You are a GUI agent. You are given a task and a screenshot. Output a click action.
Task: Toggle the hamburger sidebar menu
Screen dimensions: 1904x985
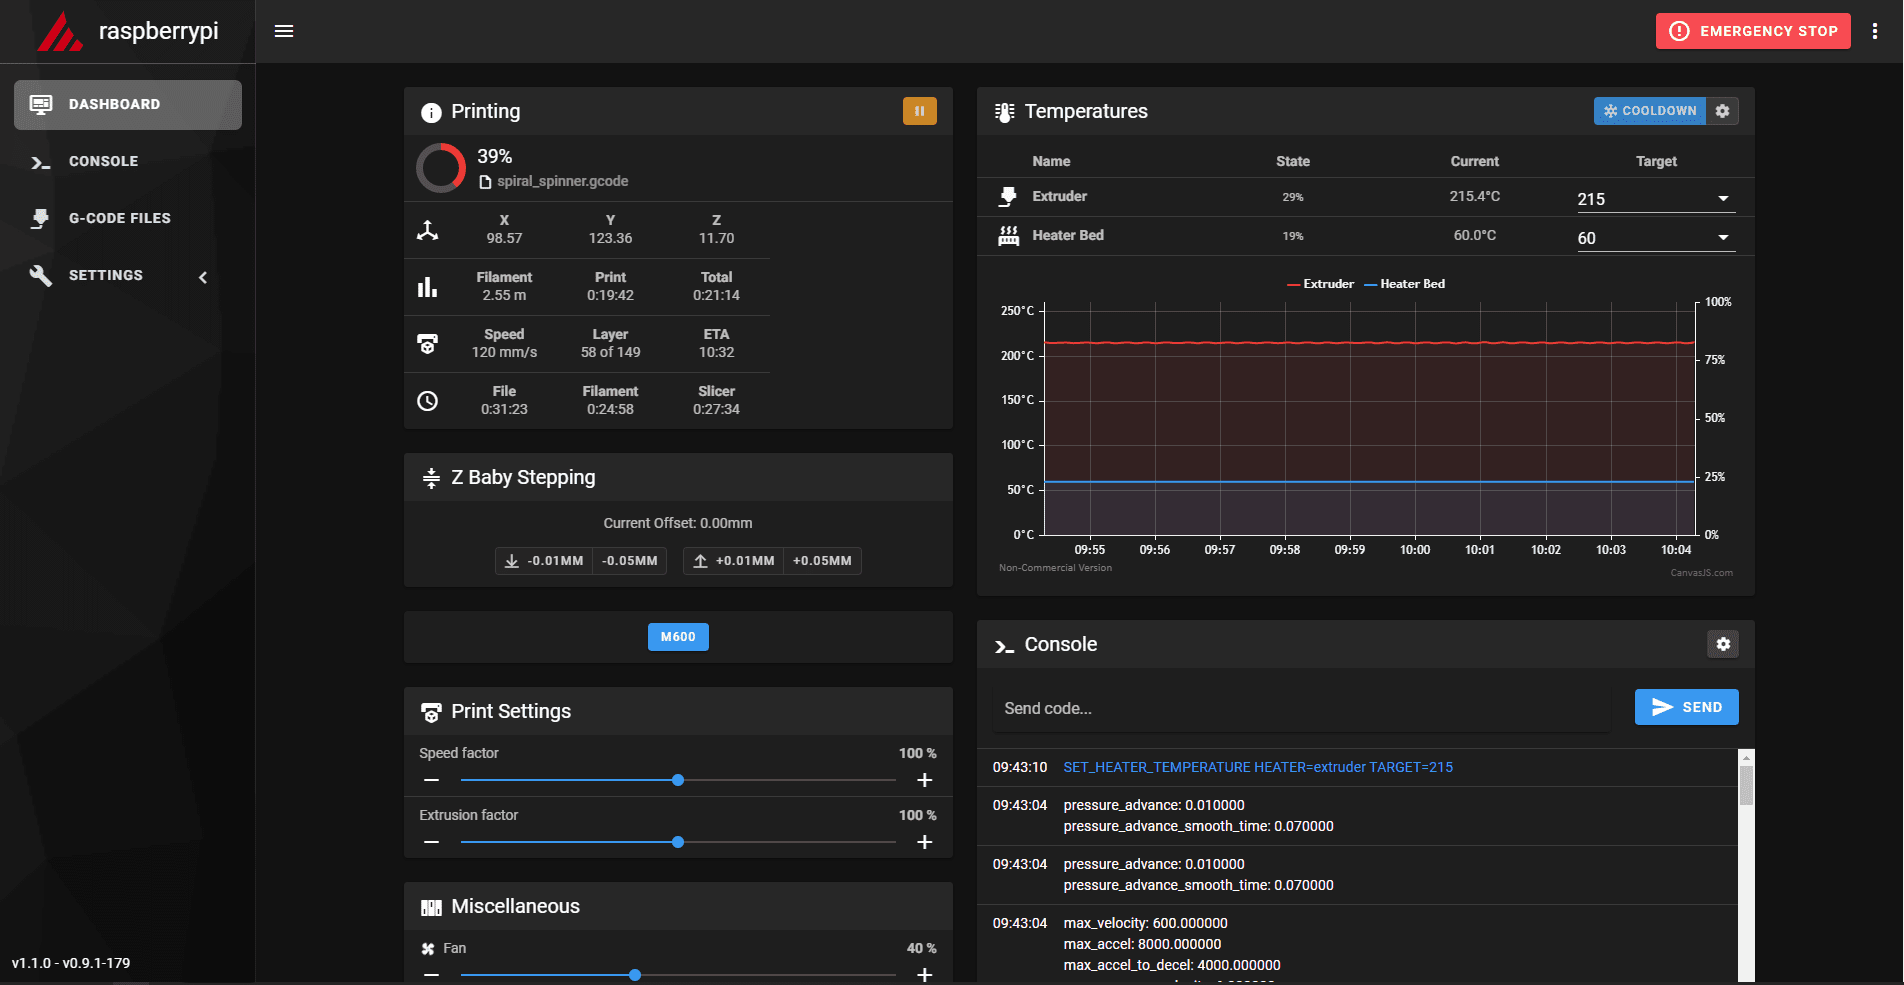[284, 31]
